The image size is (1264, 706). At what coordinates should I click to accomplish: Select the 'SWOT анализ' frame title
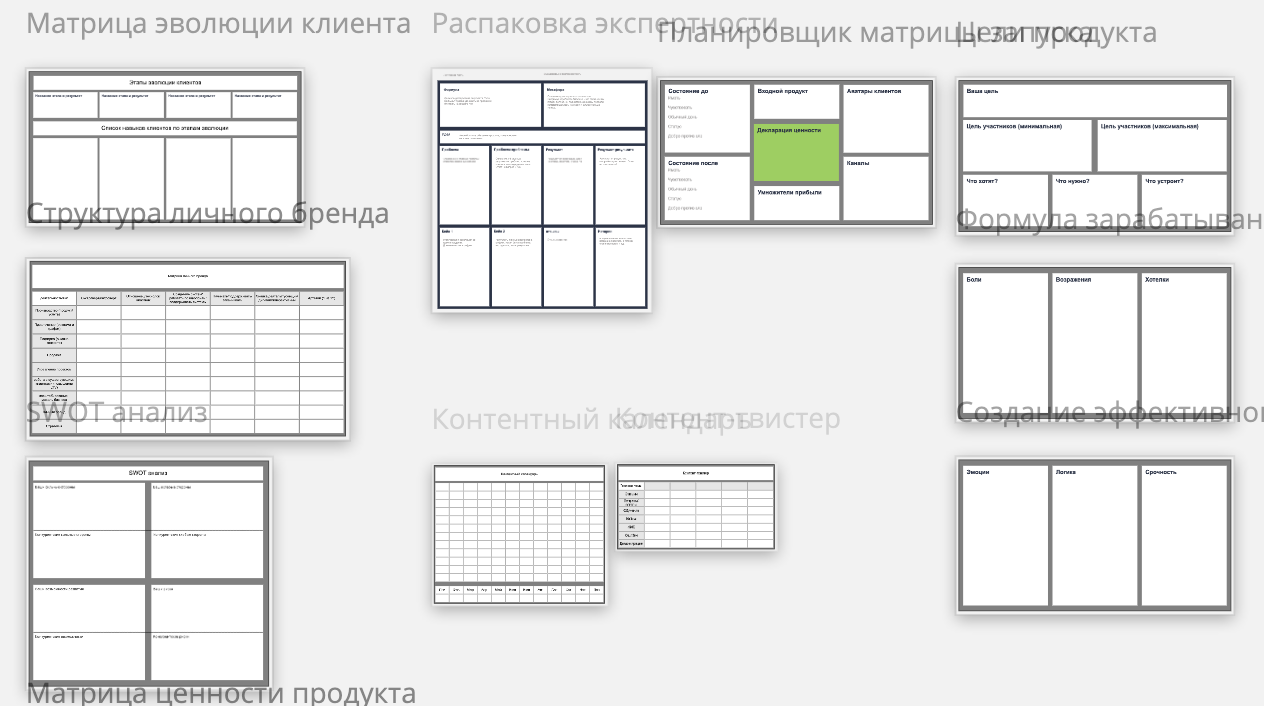[x=117, y=412]
